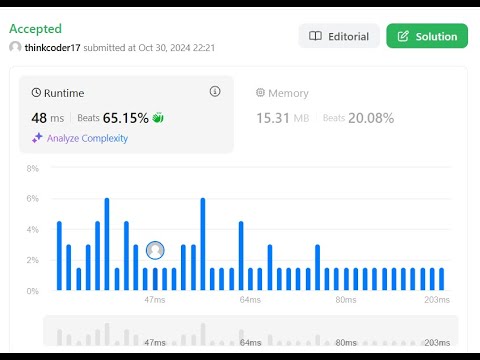Click the sparkle icon before Analyze Complexity
The image size is (480, 360).
point(37,138)
